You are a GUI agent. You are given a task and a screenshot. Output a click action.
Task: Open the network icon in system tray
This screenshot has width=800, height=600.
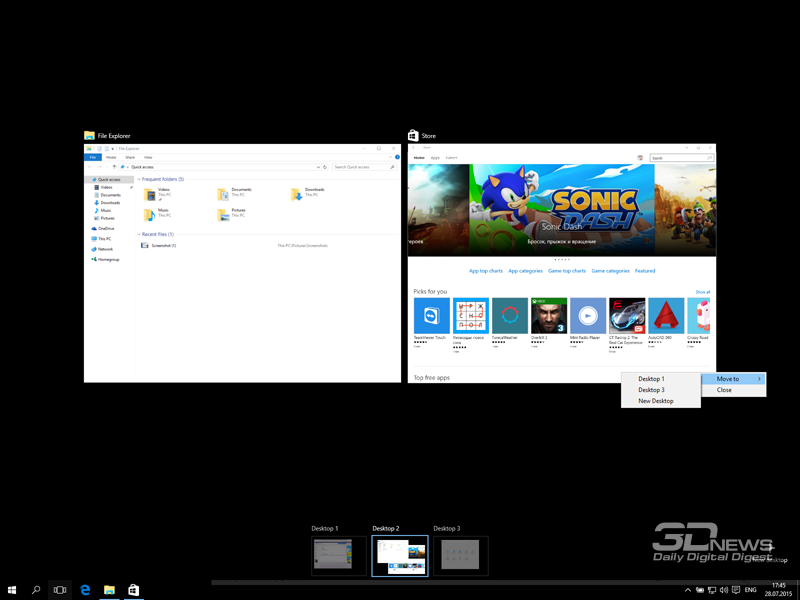click(712, 590)
